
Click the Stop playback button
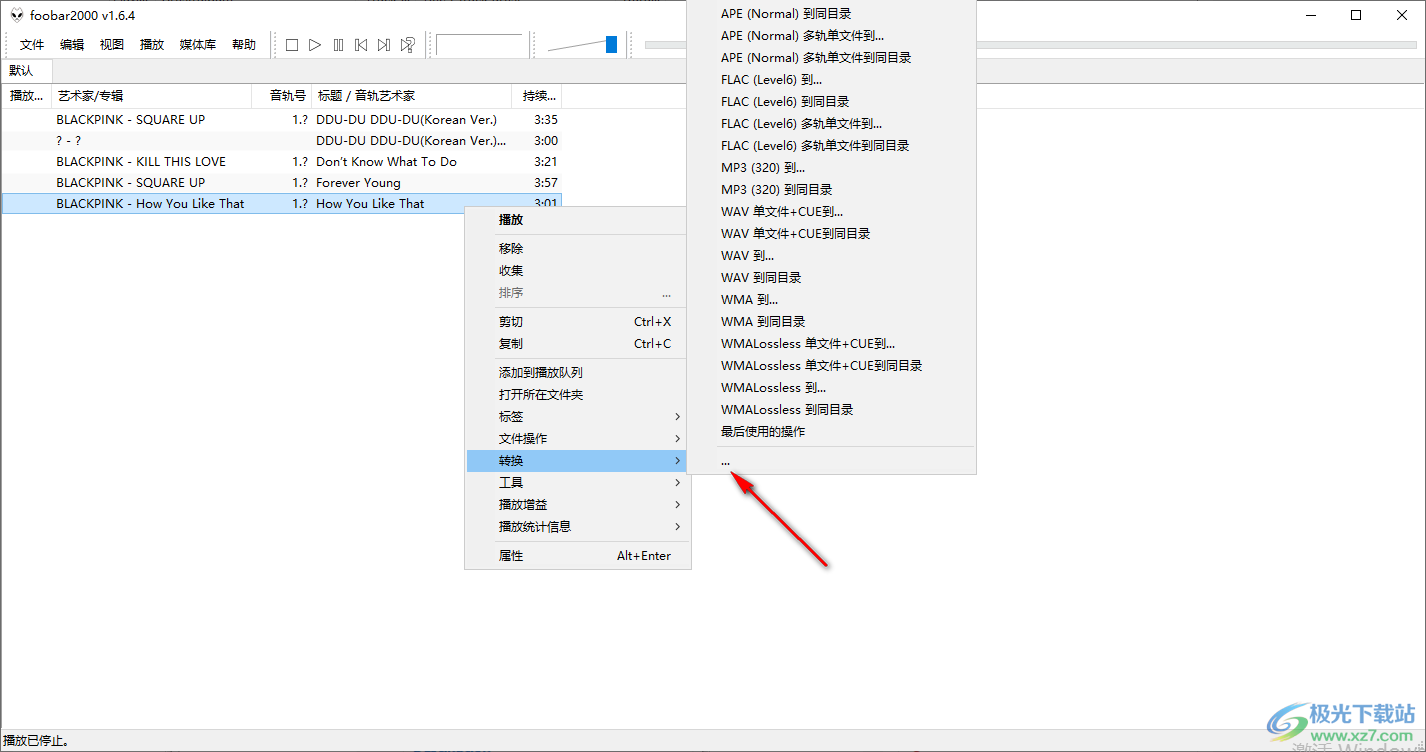click(292, 45)
